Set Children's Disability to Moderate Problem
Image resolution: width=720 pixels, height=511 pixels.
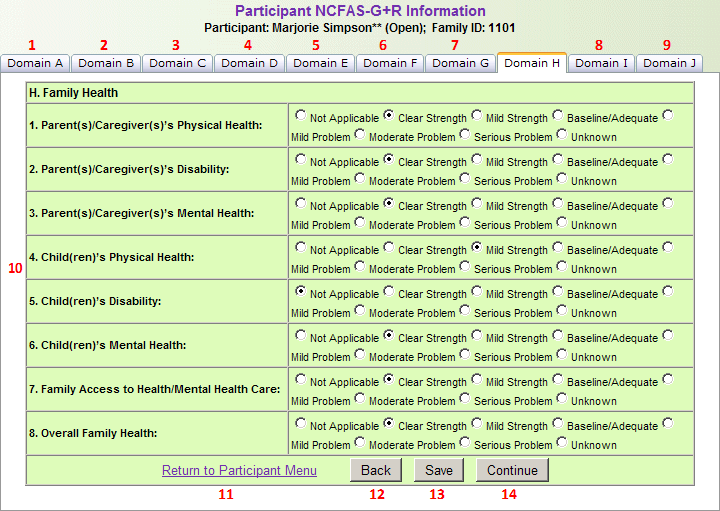pos(360,310)
